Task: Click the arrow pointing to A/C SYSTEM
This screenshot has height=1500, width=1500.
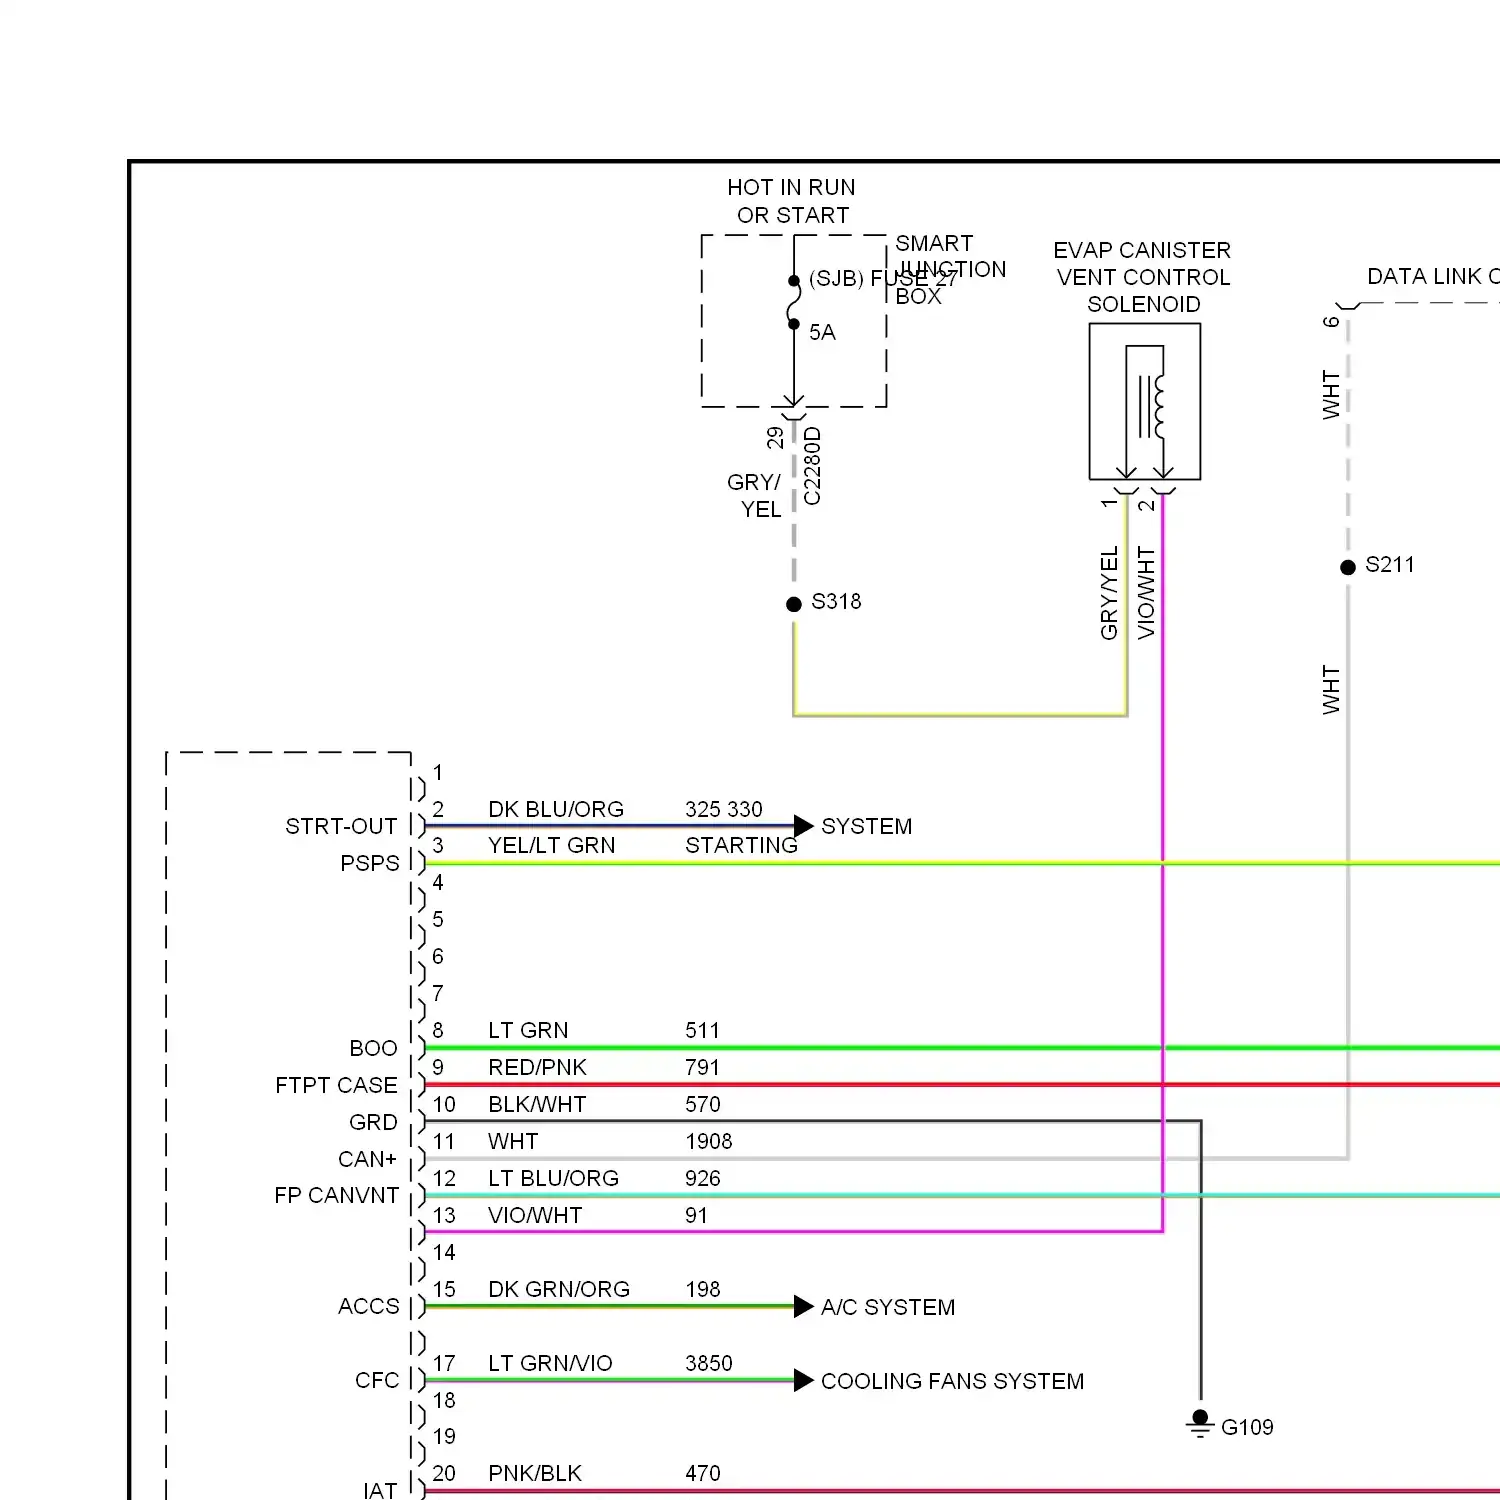Action: [x=804, y=1306]
